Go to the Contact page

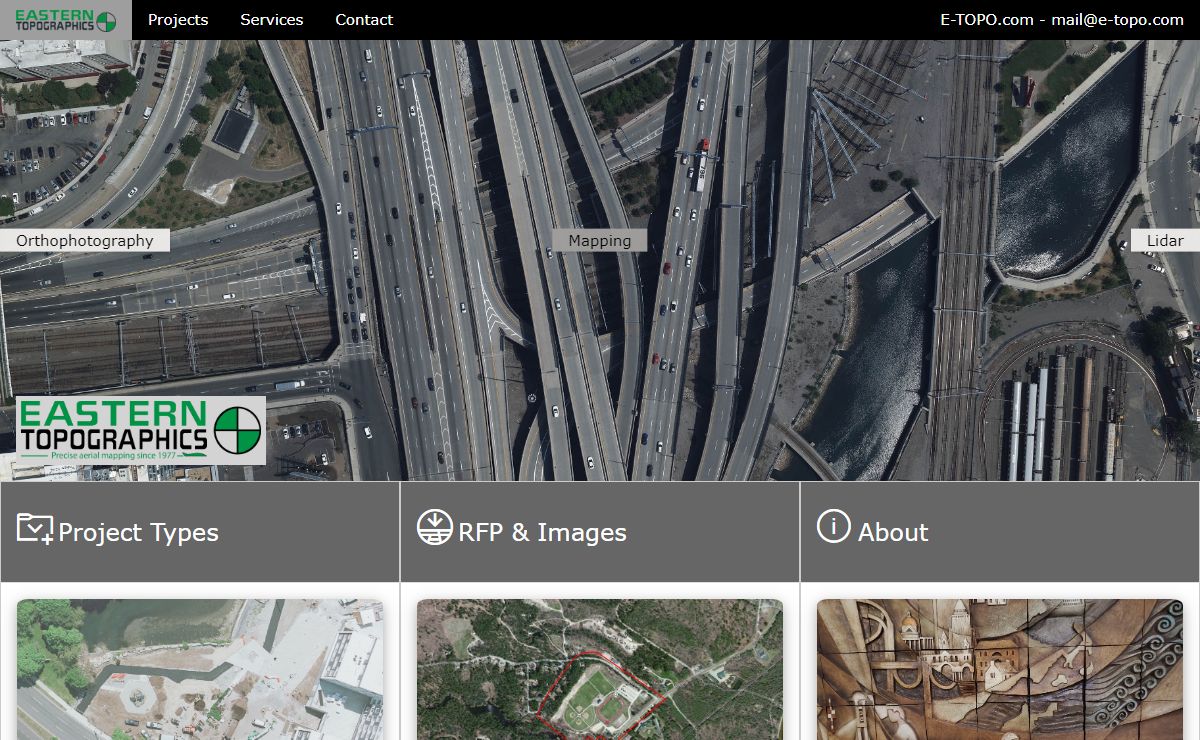(364, 20)
